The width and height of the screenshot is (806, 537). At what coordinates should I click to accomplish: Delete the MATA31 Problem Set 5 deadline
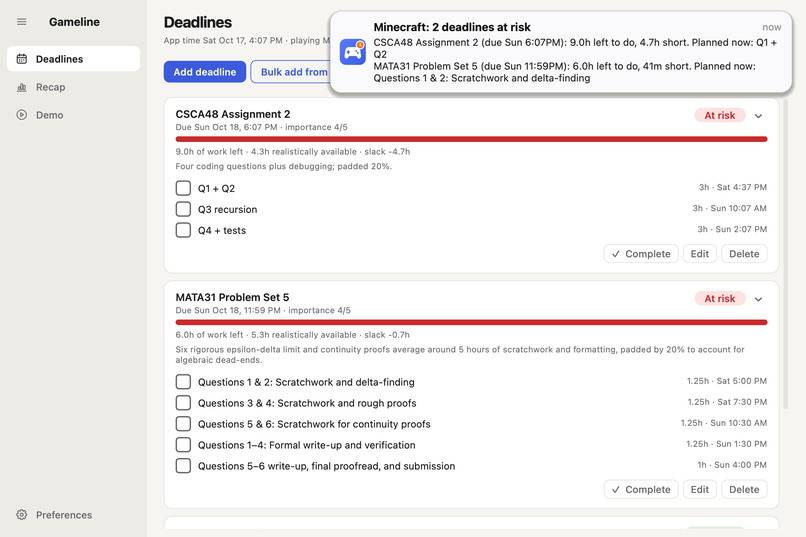pyautogui.click(x=744, y=490)
